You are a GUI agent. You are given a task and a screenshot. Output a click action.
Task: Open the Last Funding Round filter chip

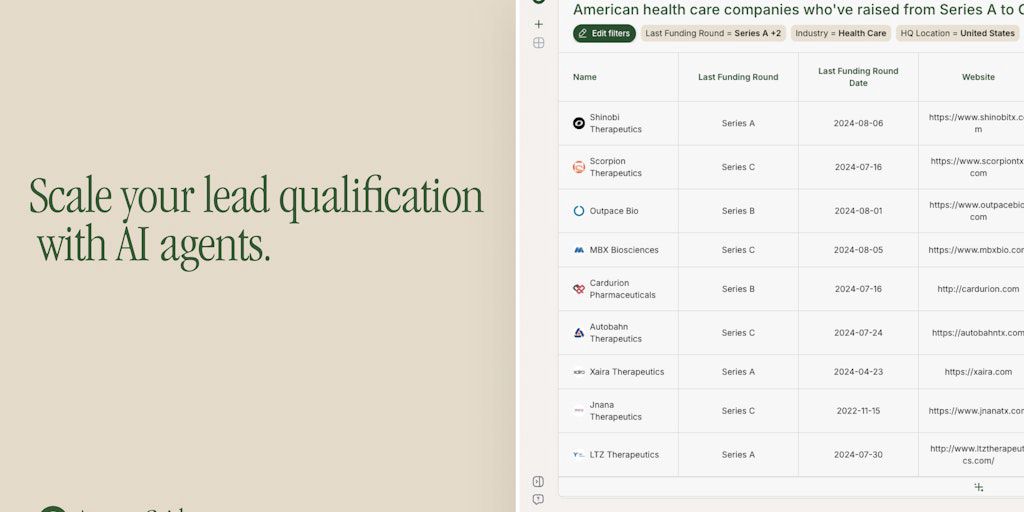pos(713,33)
